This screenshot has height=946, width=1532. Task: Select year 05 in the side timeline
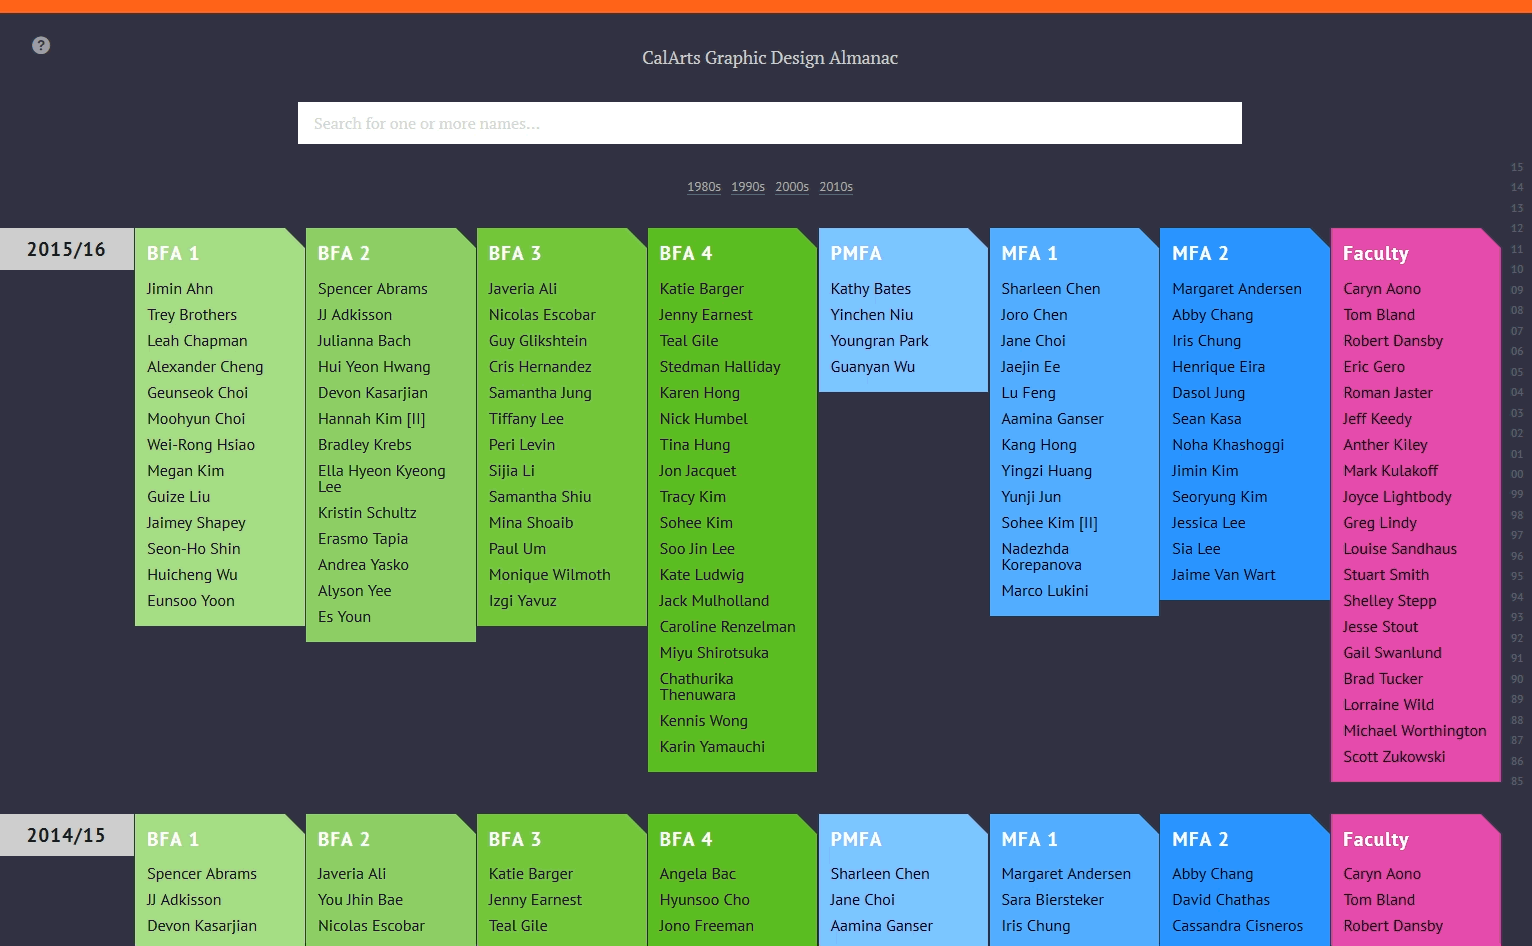pos(1517,372)
